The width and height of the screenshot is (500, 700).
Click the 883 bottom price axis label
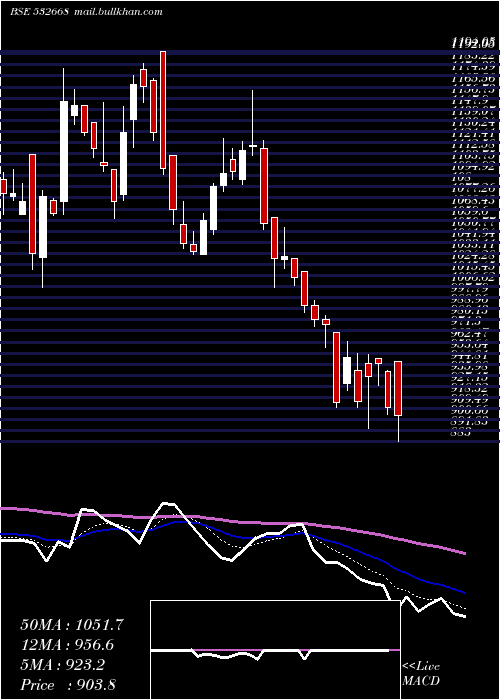click(x=462, y=432)
